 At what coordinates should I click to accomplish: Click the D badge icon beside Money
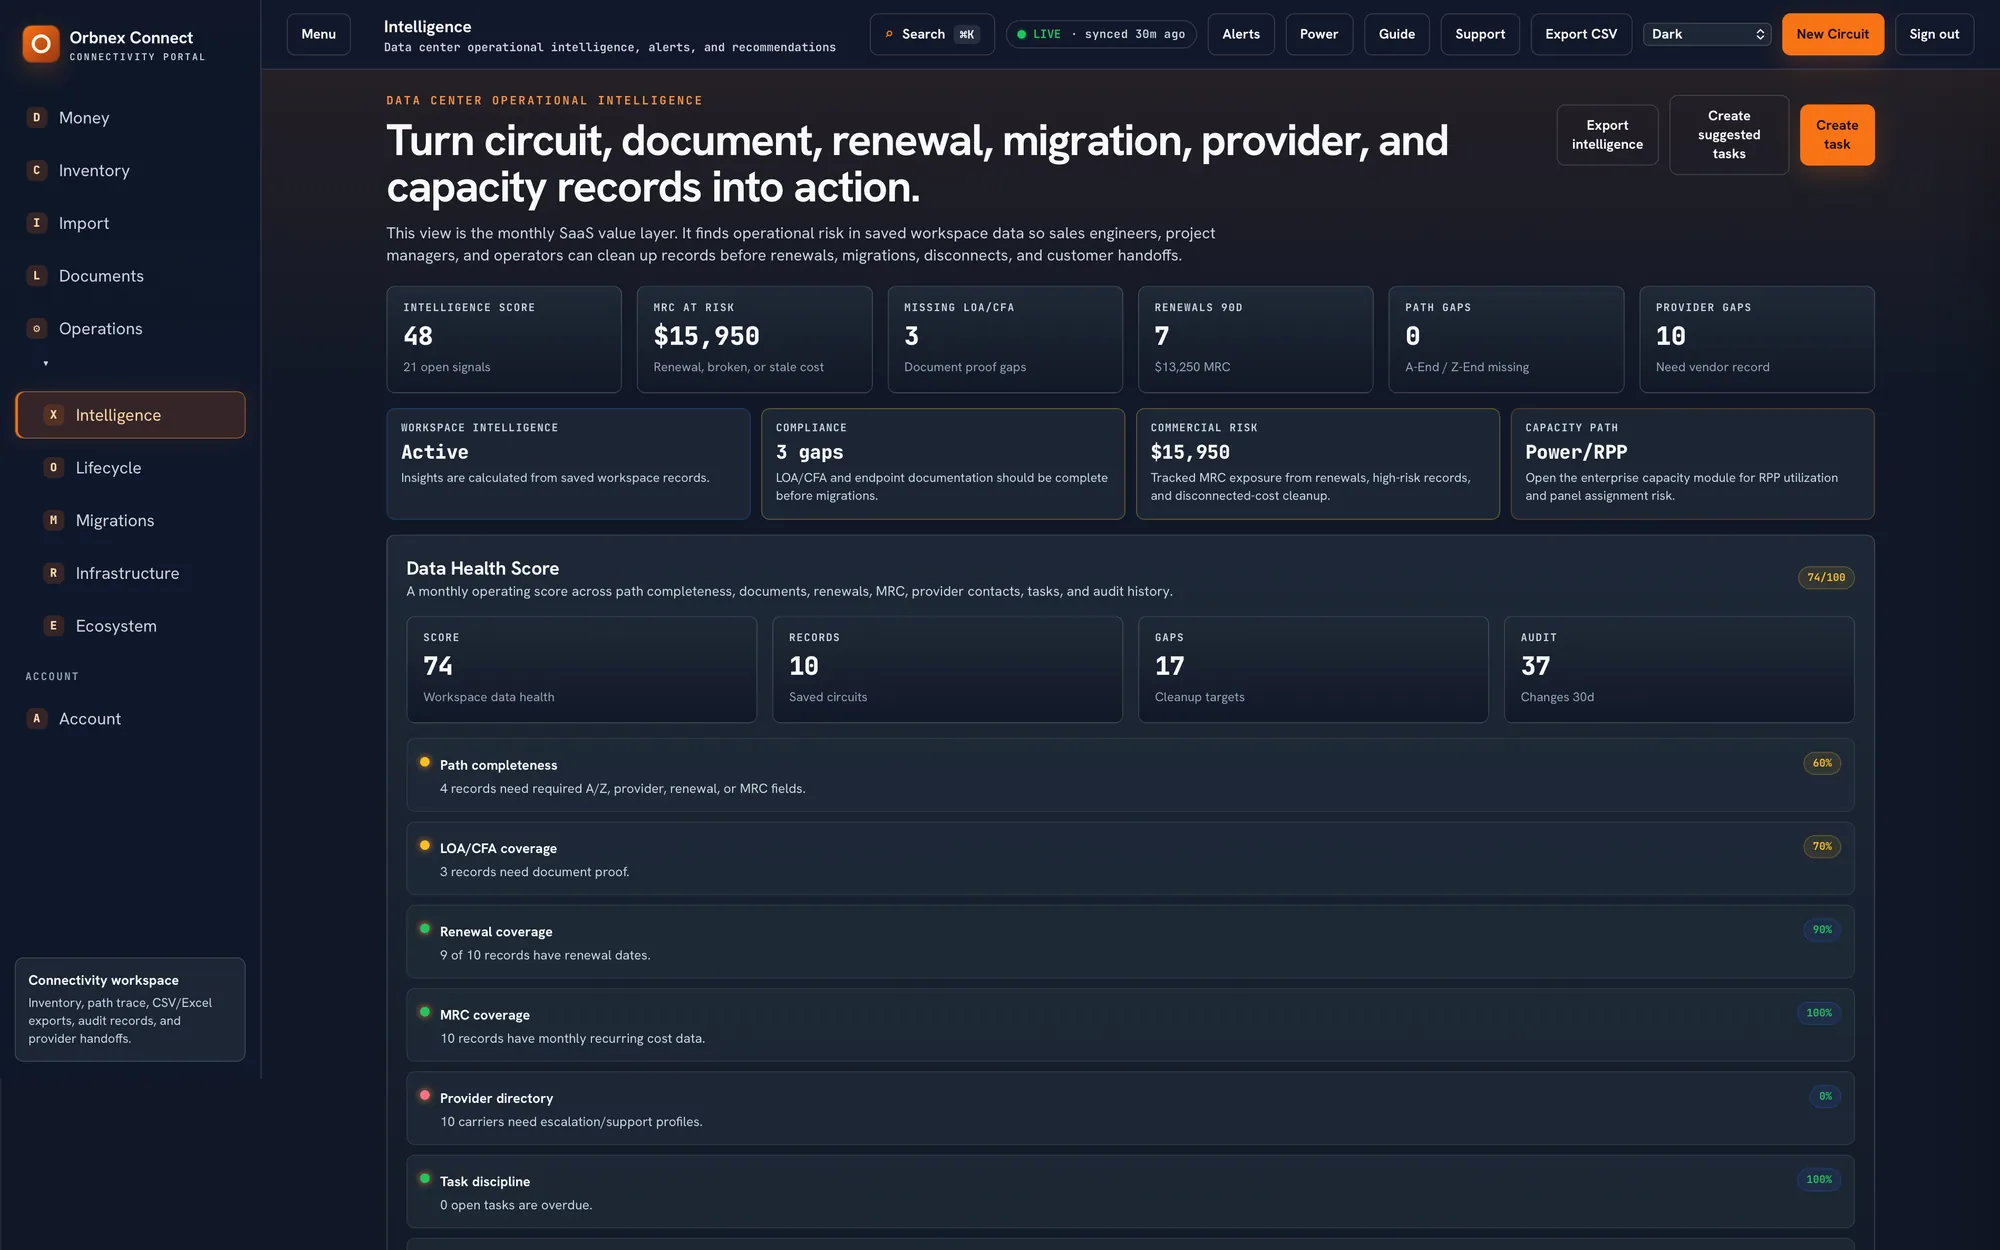pos(37,118)
